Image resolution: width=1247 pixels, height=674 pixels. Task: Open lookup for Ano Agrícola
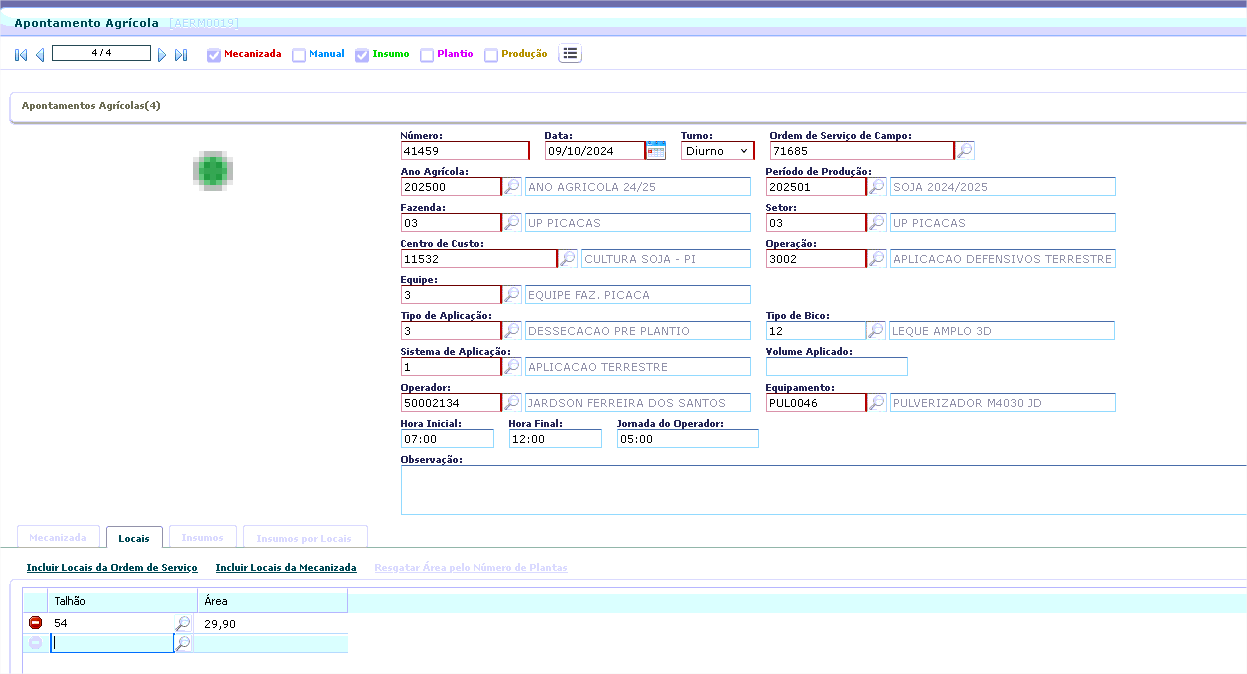point(511,187)
